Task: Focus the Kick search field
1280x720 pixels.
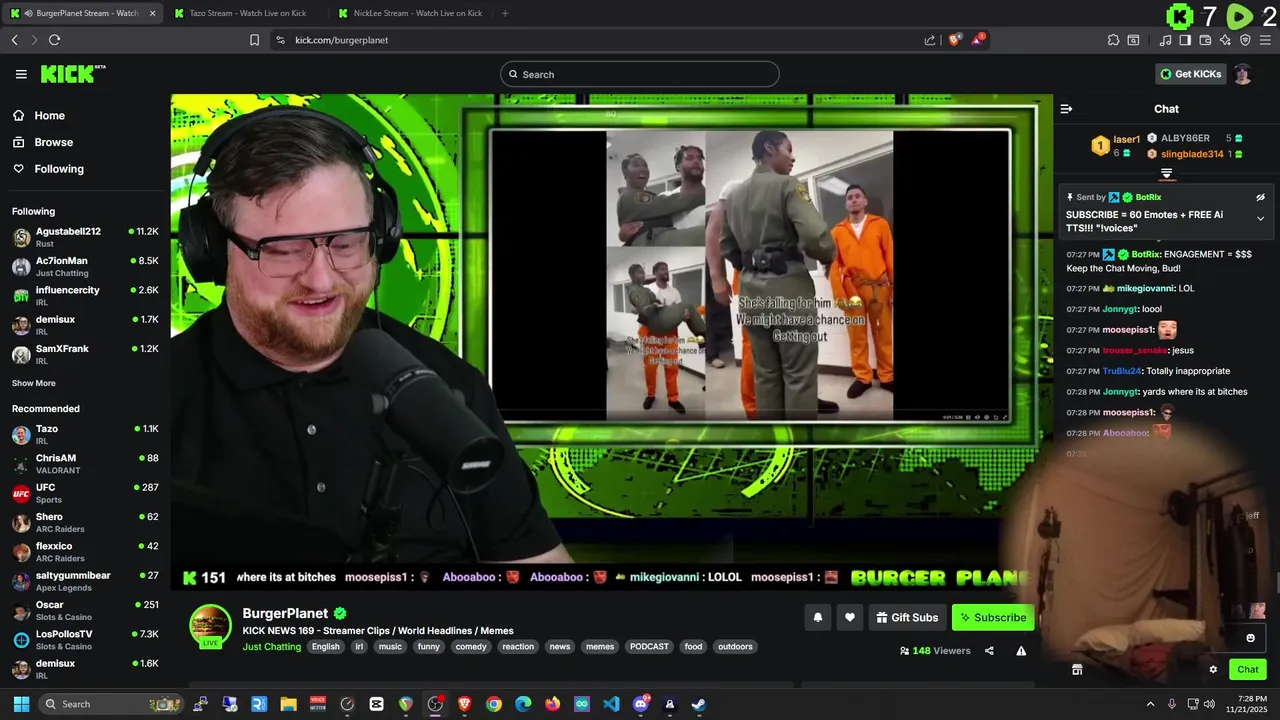Action: point(640,74)
